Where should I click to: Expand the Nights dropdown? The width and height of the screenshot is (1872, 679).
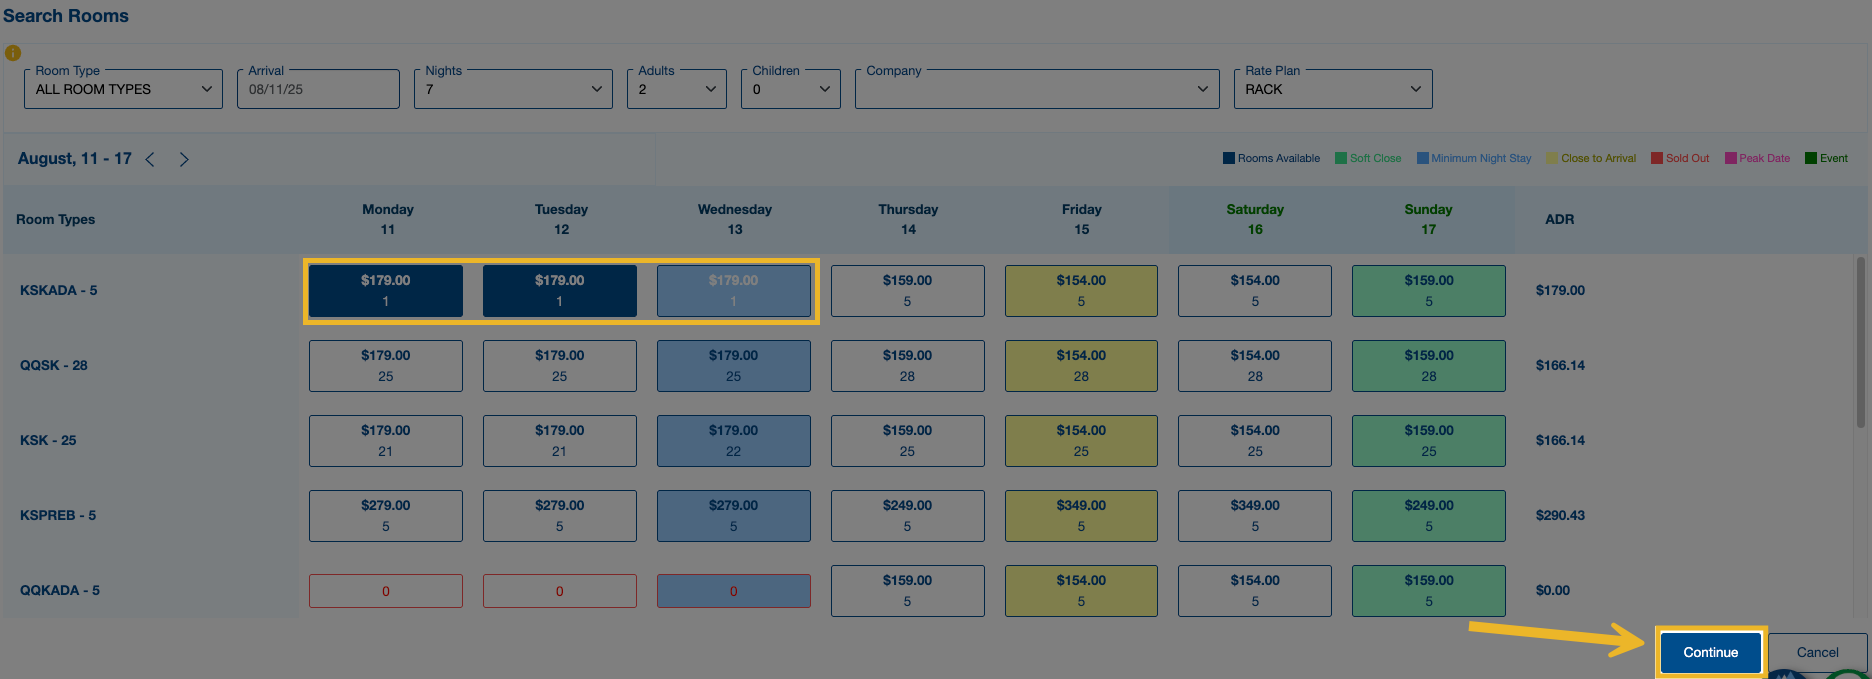[513, 89]
